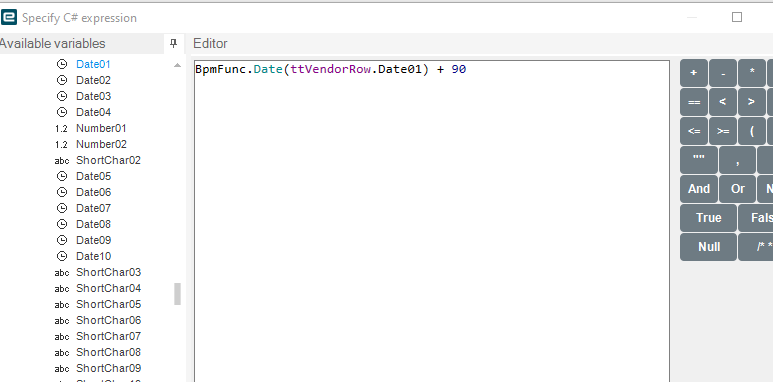
Task: Insert the plus operator
Action: (x=694, y=73)
